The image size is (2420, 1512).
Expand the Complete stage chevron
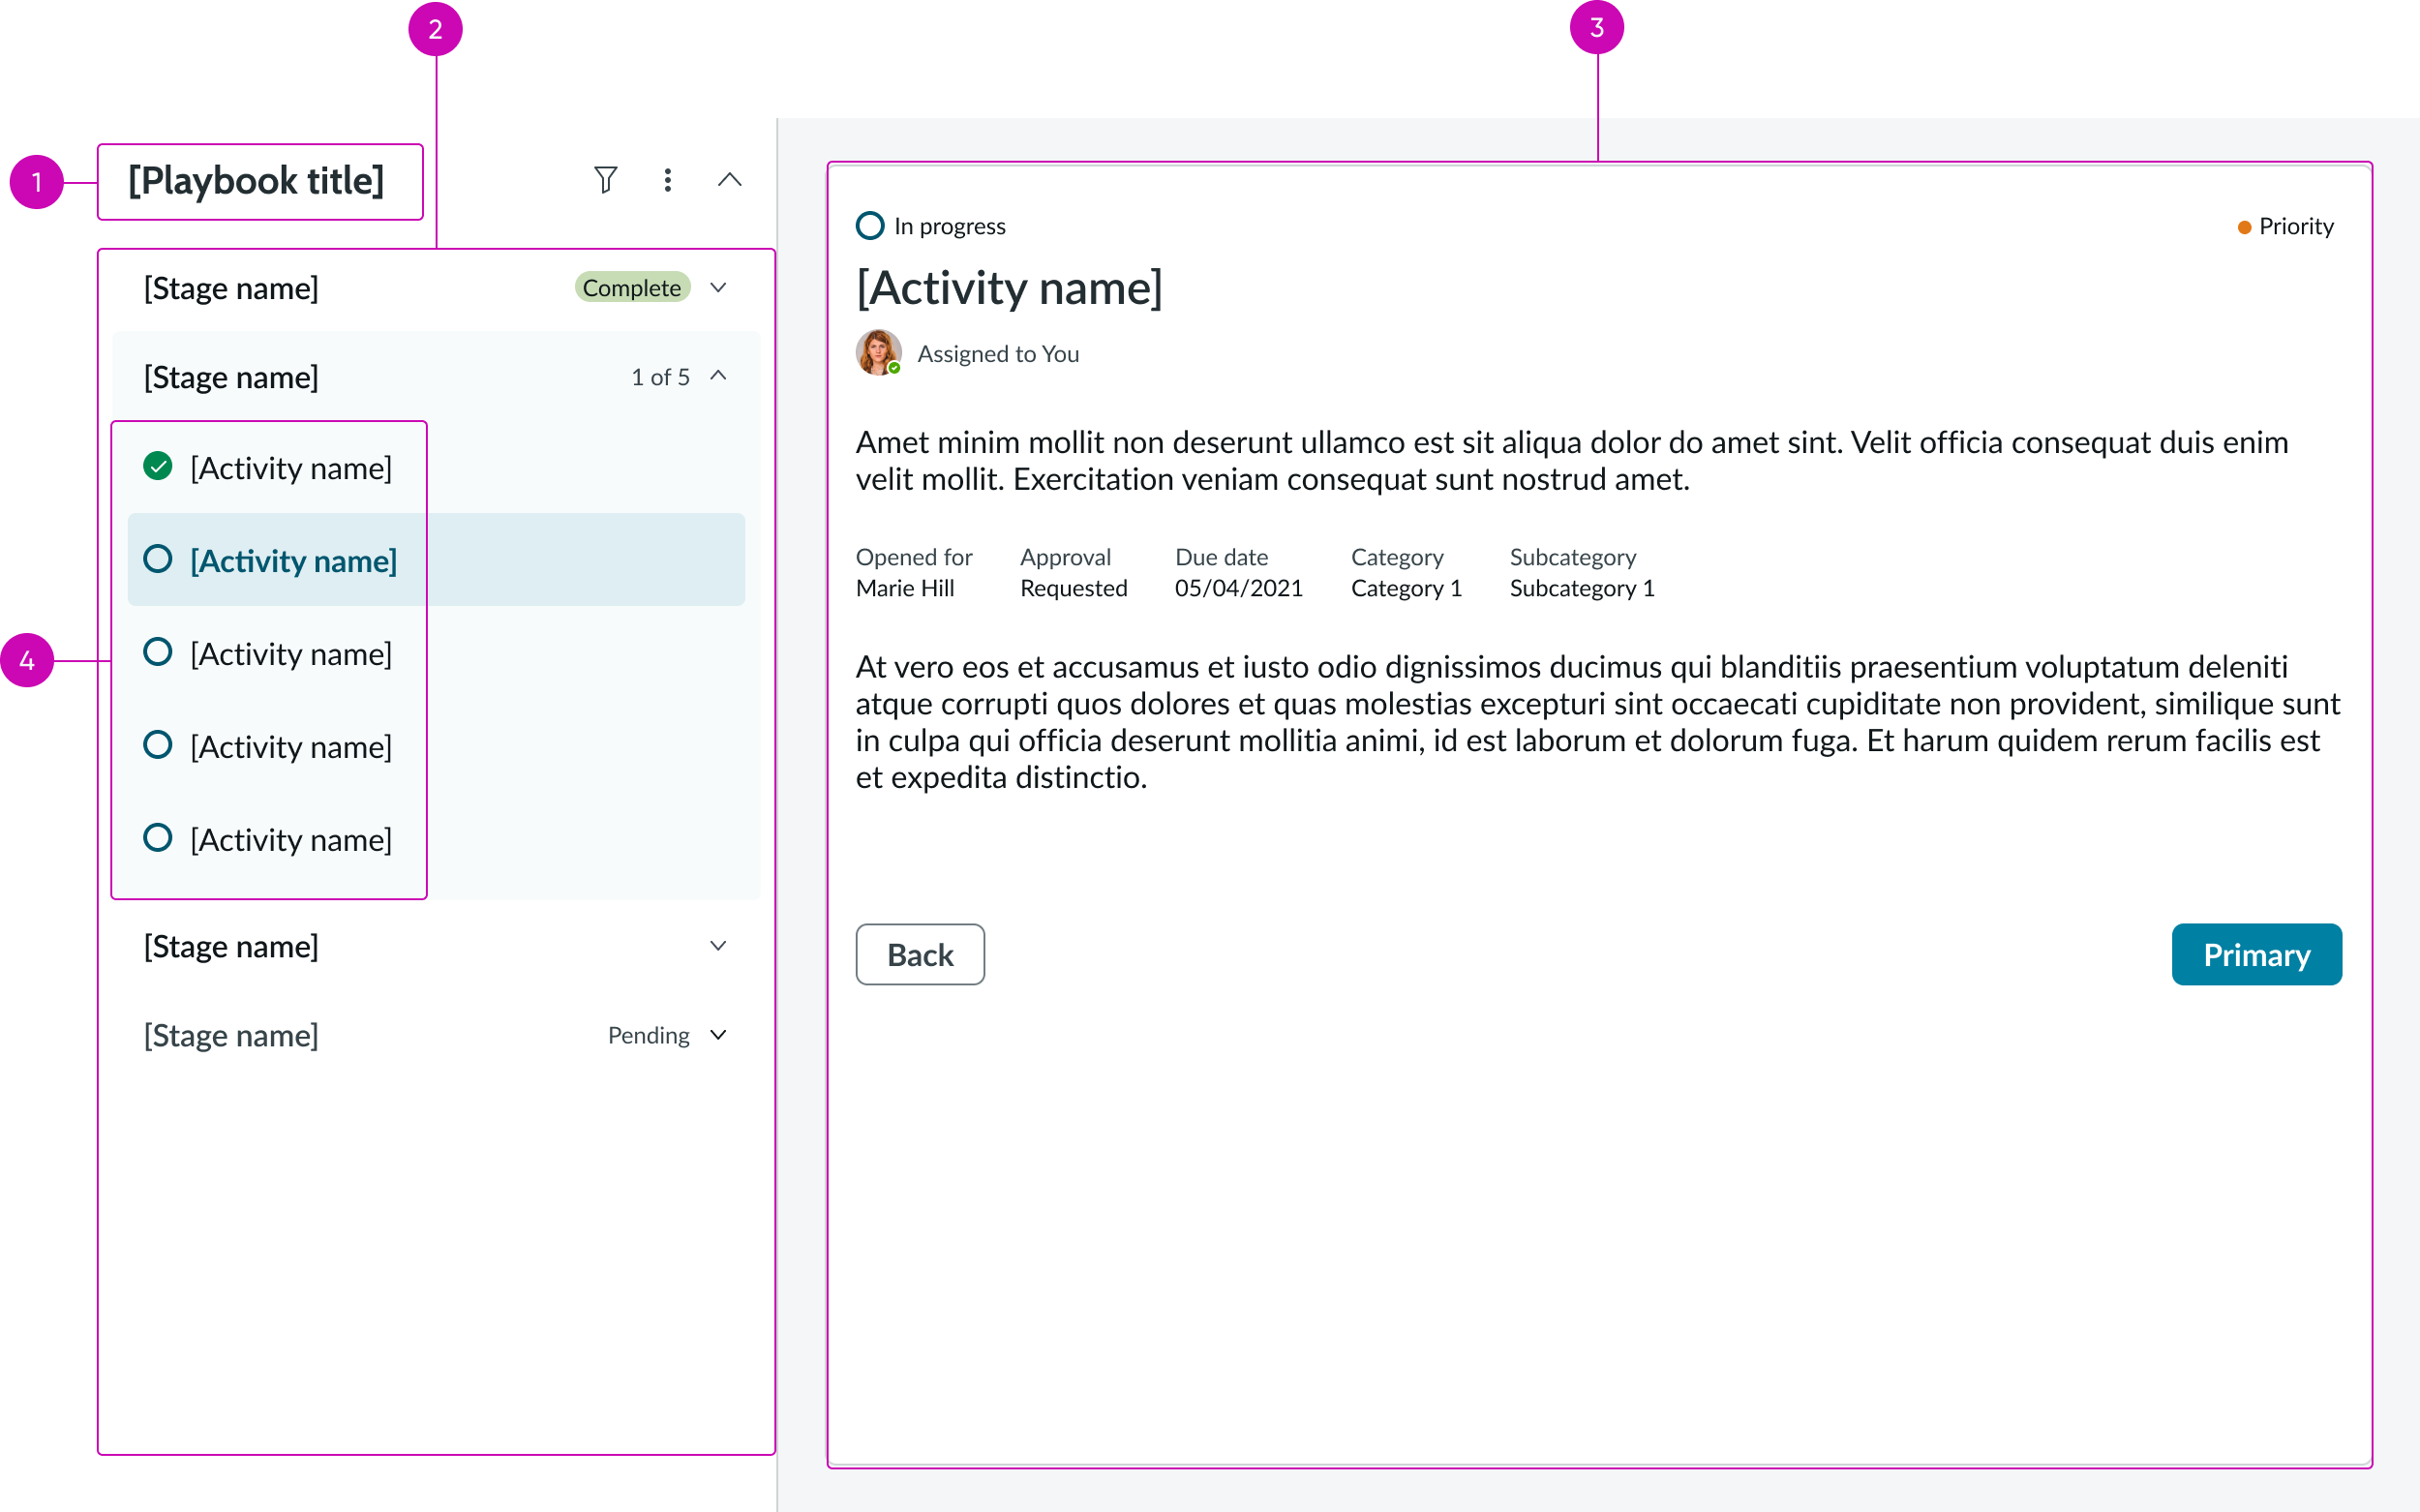tap(718, 288)
